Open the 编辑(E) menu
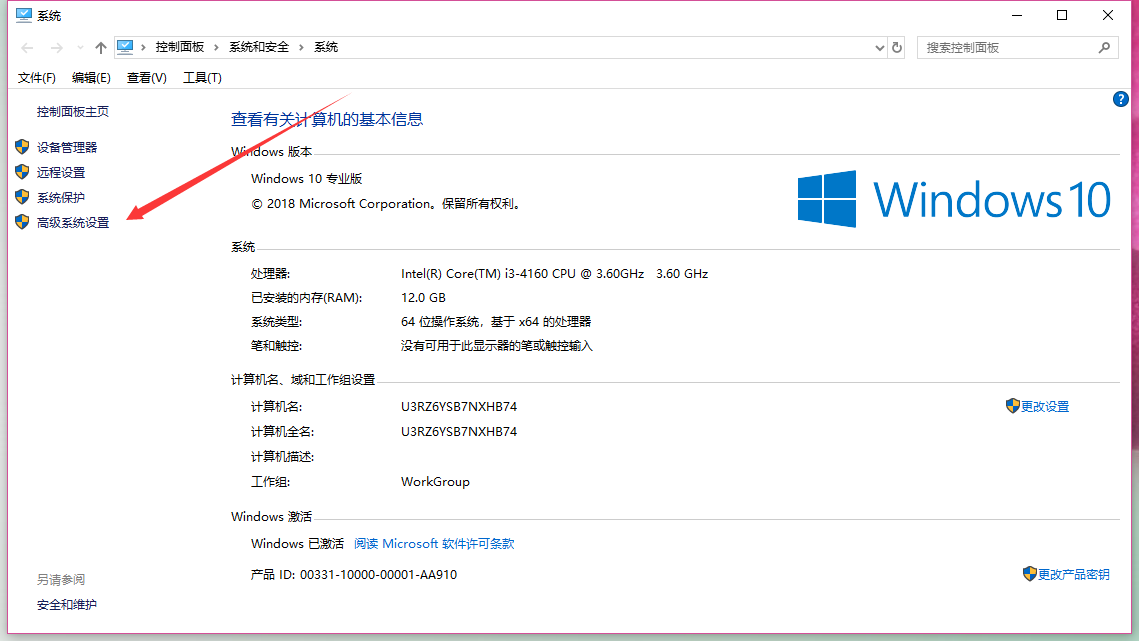The width and height of the screenshot is (1139, 641). pos(91,78)
